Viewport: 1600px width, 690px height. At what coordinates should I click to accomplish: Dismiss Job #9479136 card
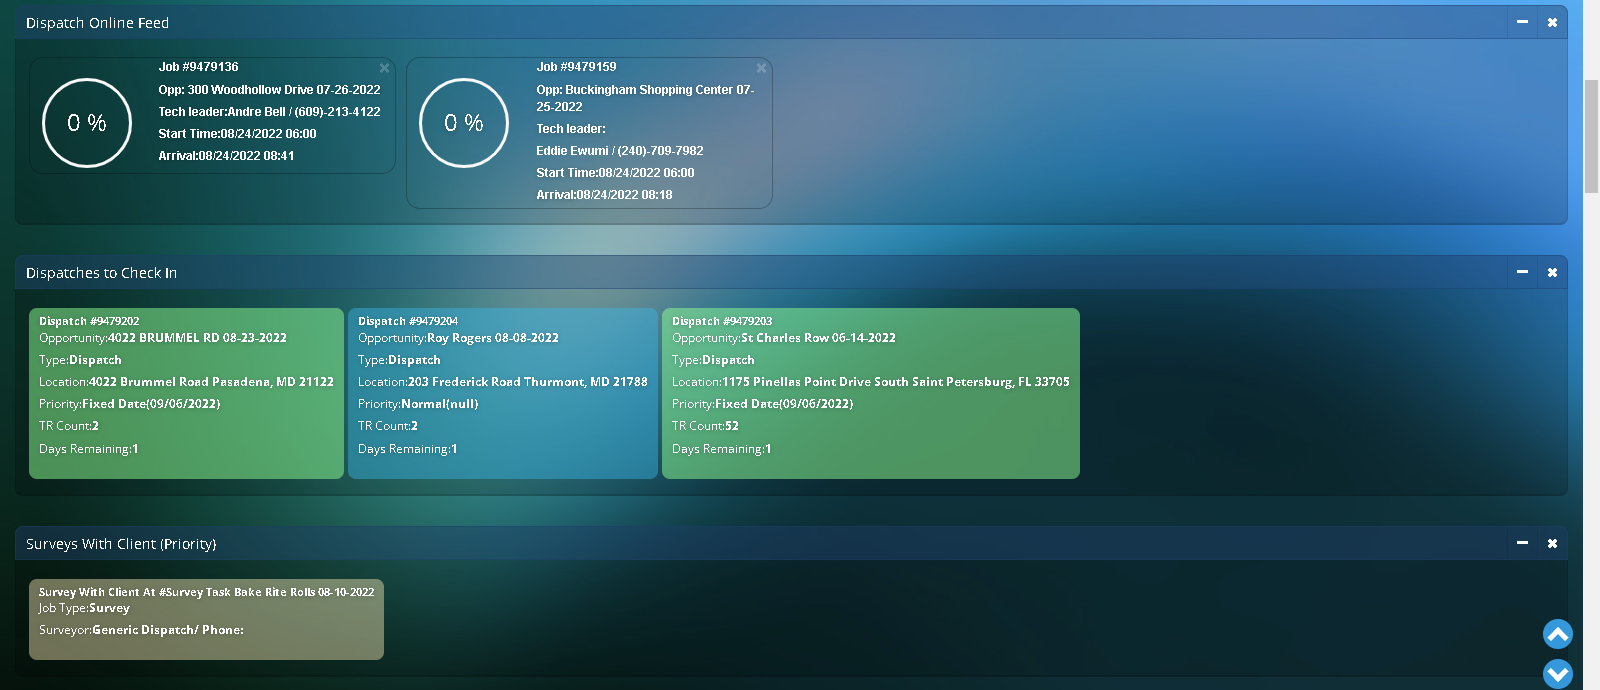pos(384,68)
